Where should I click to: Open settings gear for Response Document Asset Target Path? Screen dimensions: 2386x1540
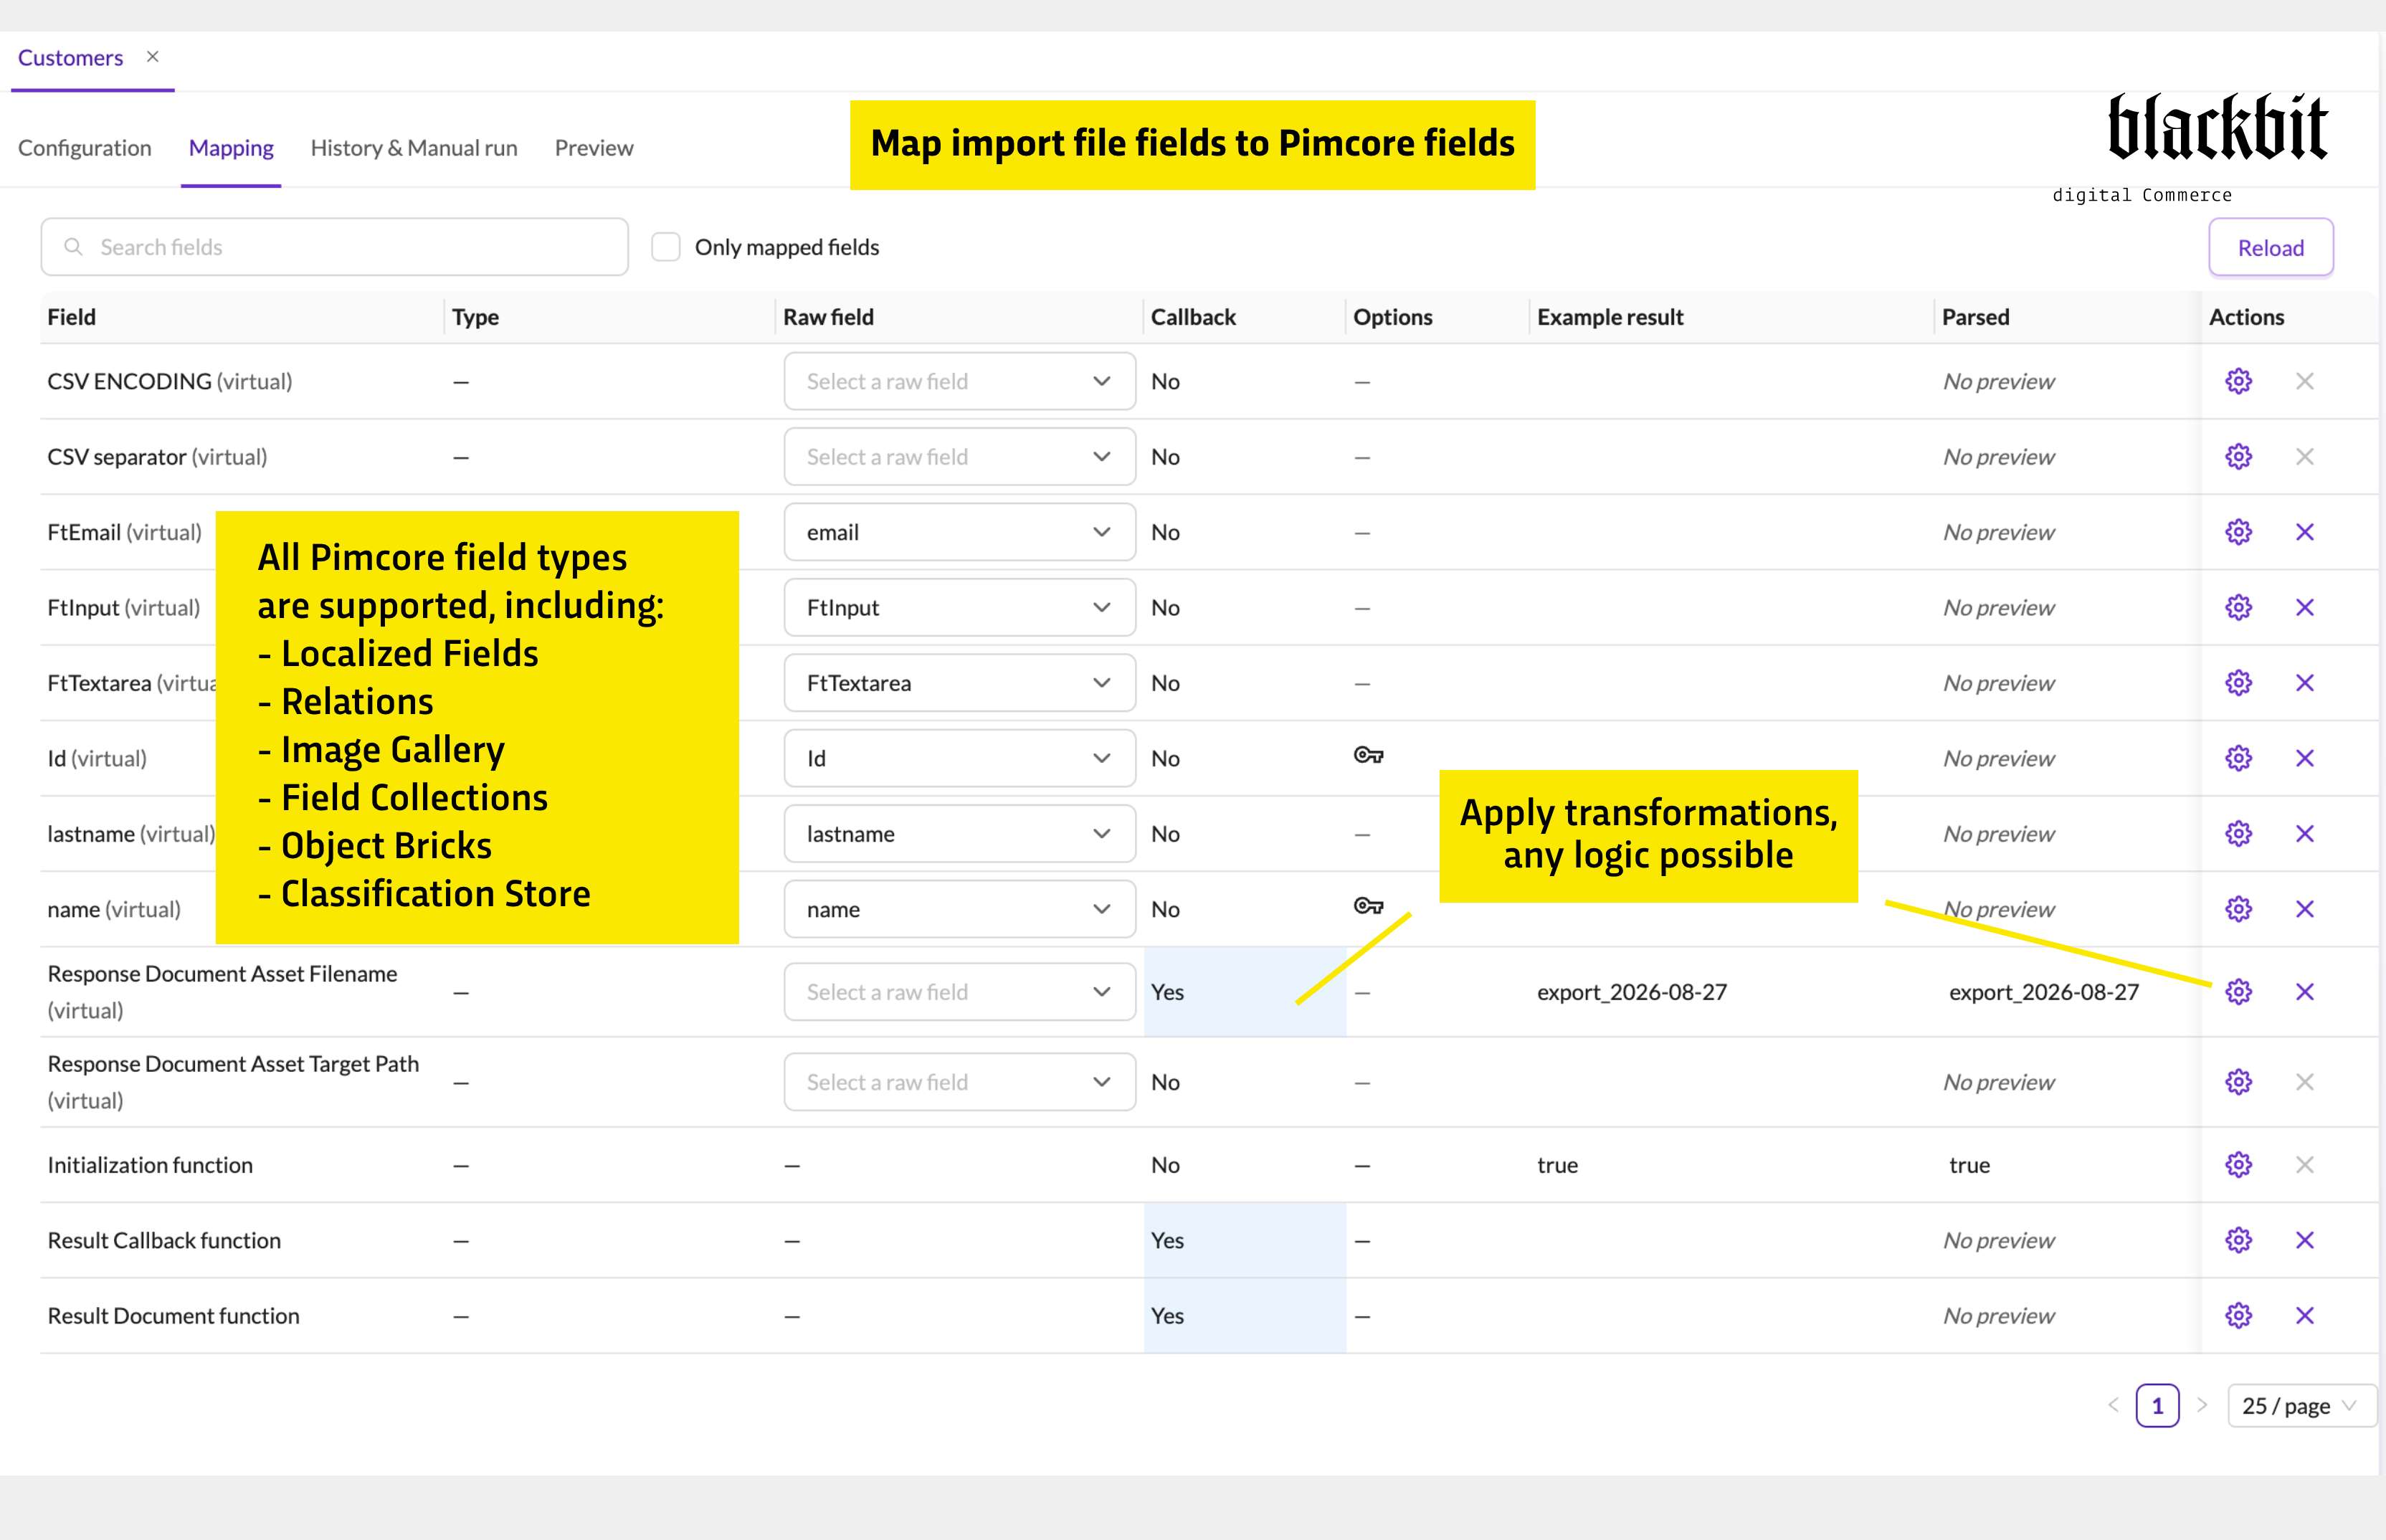2238,1082
